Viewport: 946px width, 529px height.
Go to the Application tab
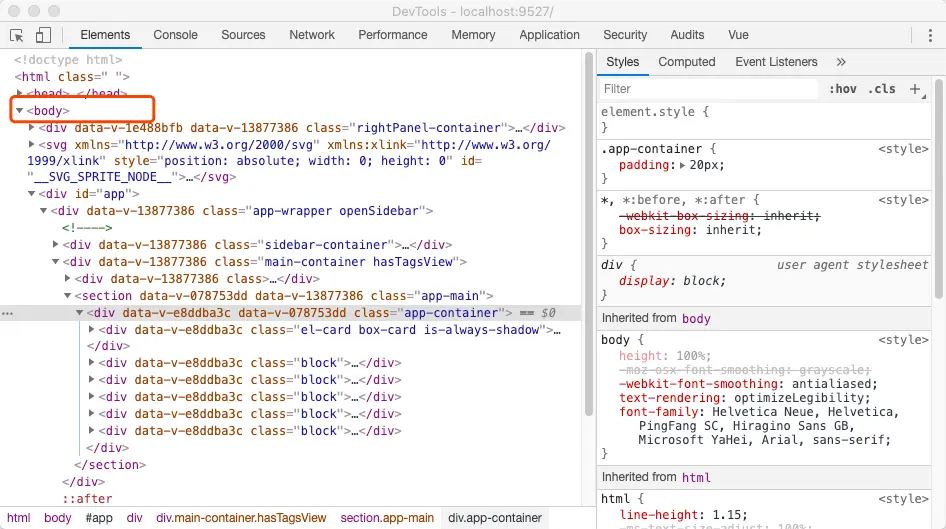tap(549, 35)
